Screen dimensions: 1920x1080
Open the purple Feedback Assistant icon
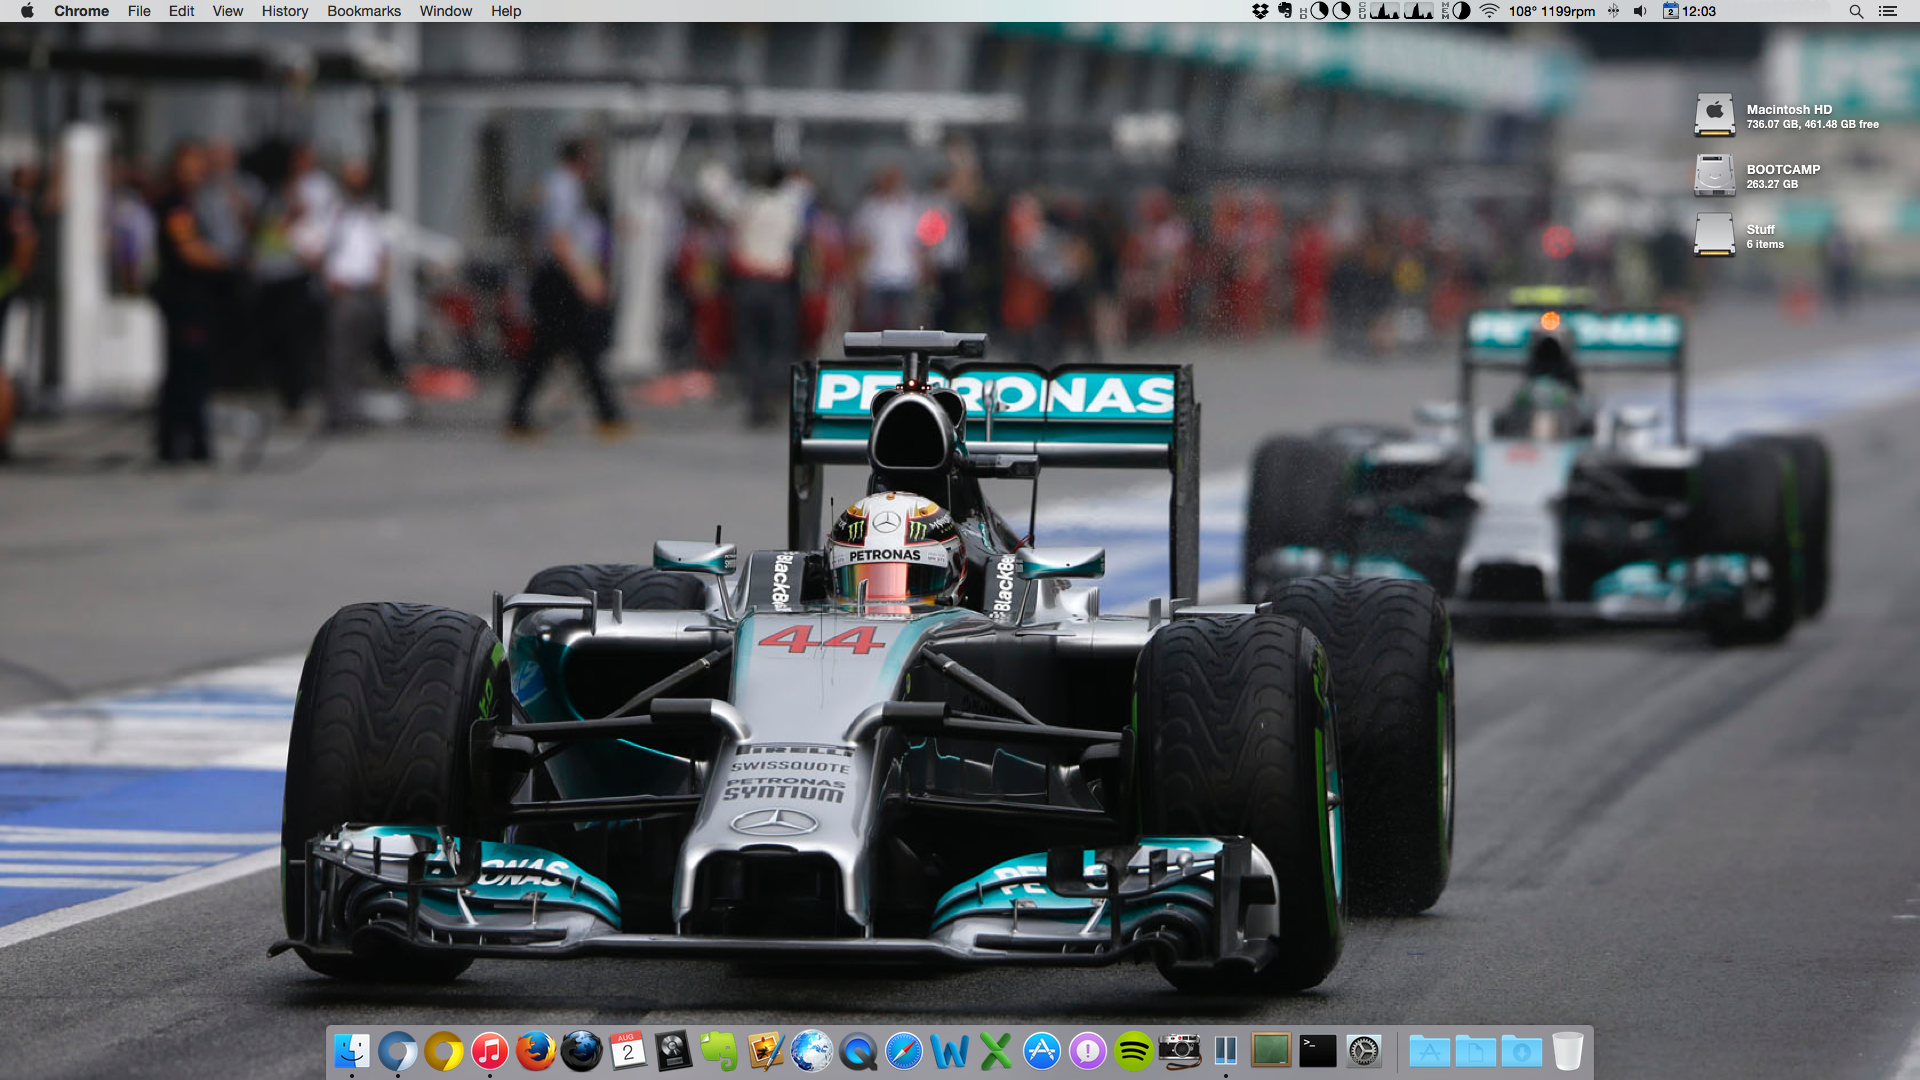[1088, 1051]
